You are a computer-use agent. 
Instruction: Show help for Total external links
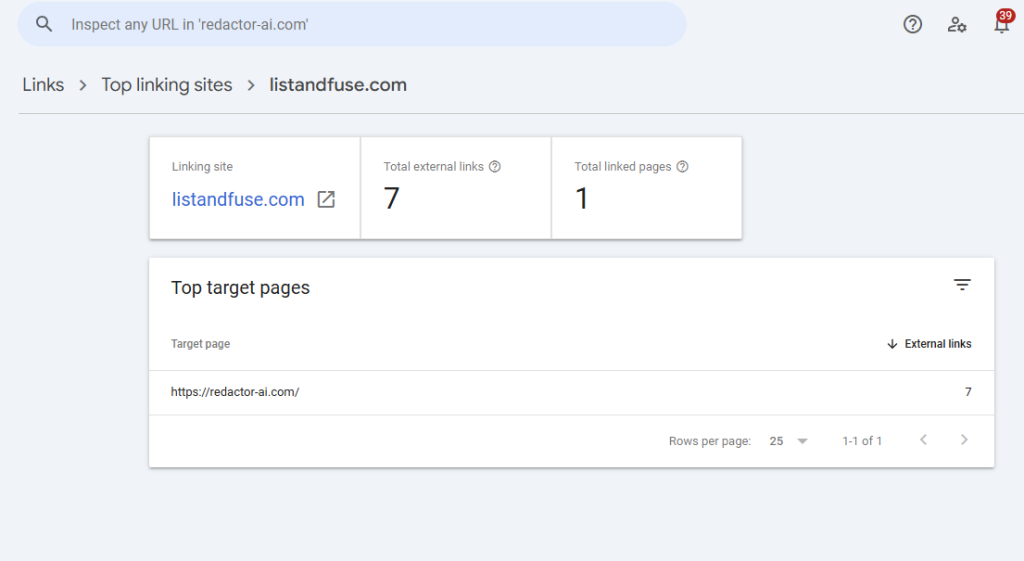click(x=495, y=167)
